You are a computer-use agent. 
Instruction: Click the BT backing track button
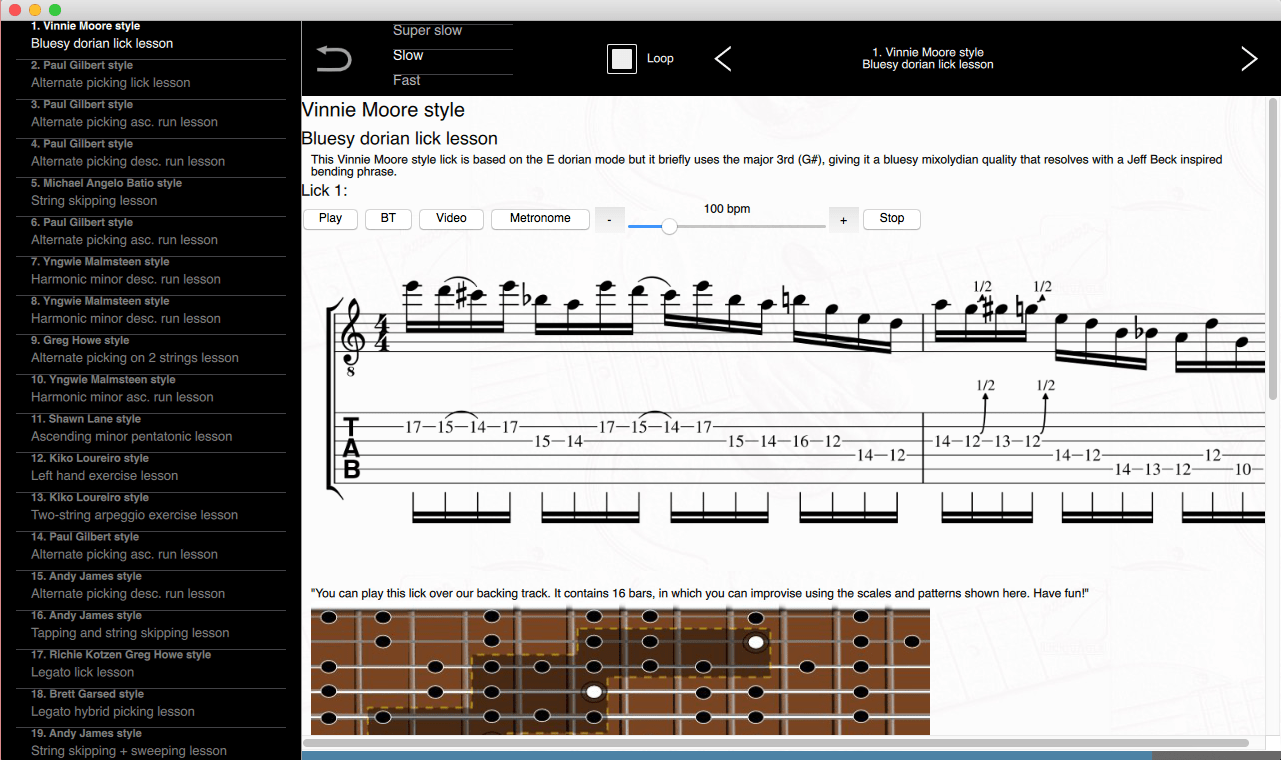(388, 218)
